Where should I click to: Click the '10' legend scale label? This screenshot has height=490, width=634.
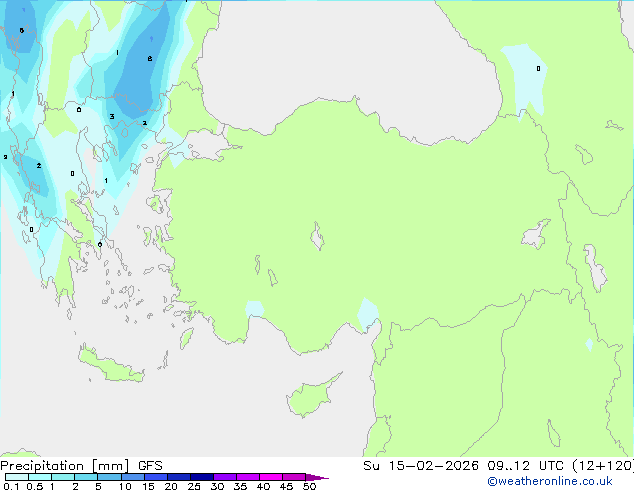[125, 486]
